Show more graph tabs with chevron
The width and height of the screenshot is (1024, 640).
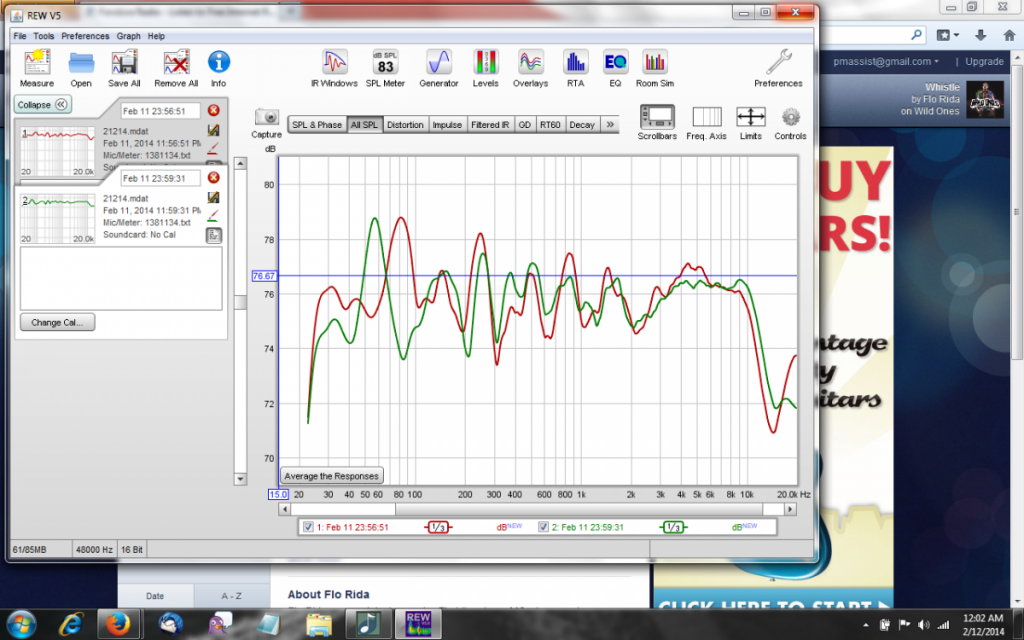pyautogui.click(x=610, y=124)
